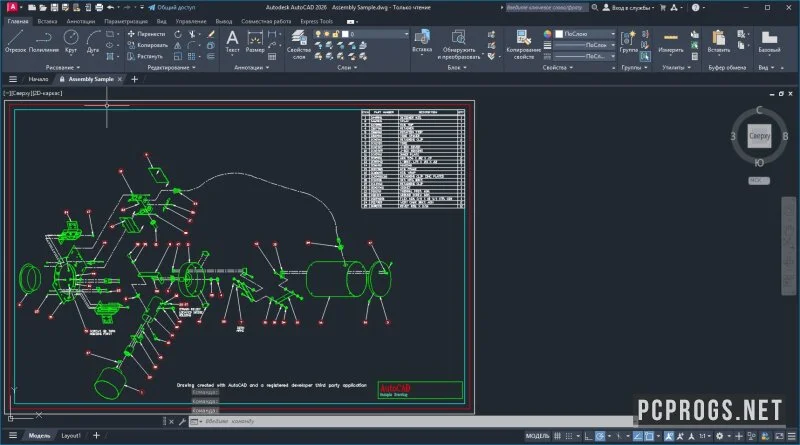
Task: Toggle layer on/off lightbulb icon
Action: pos(318,34)
